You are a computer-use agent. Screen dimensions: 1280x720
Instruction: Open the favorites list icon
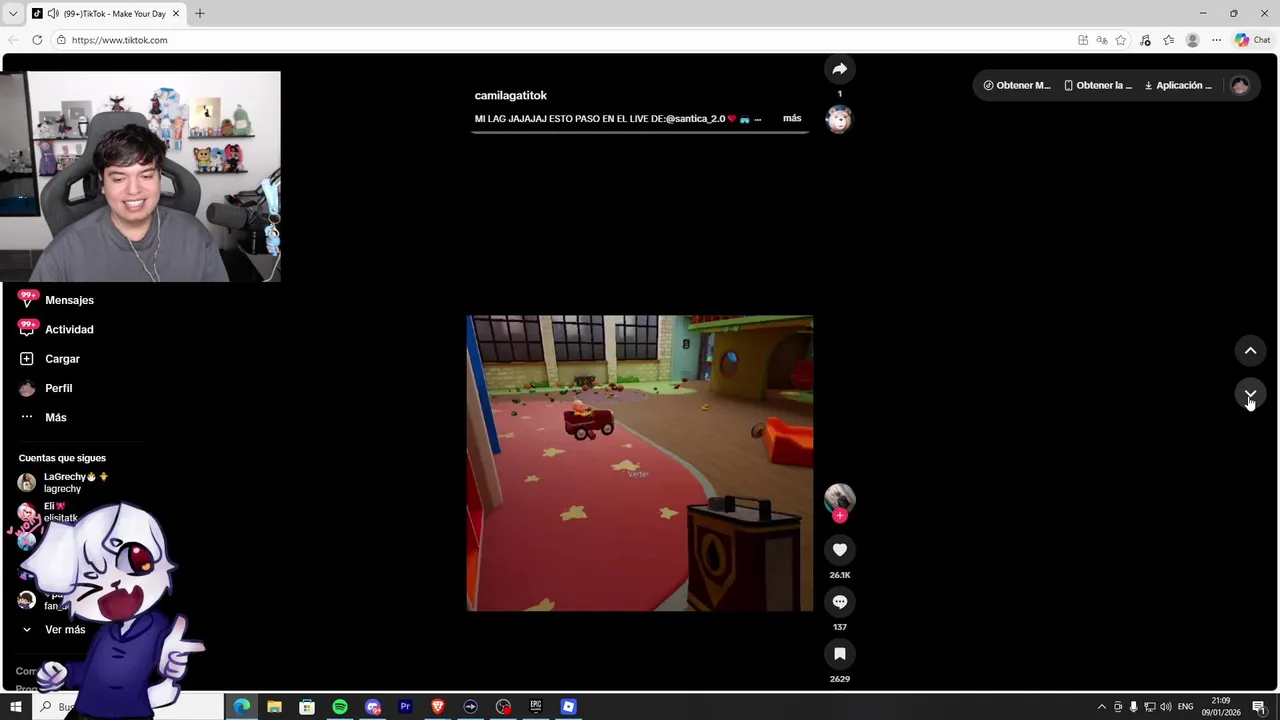click(1168, 40)
